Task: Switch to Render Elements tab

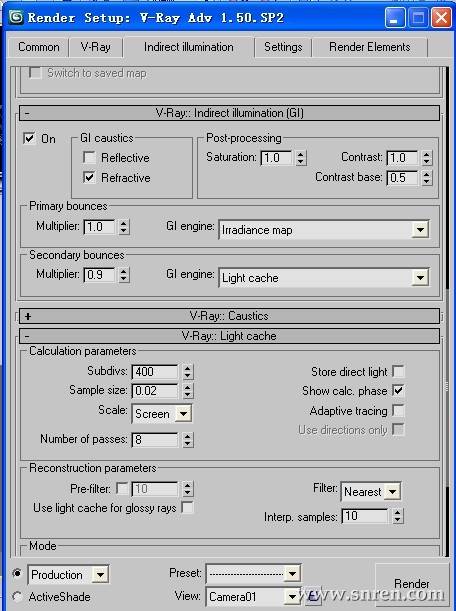Action: click(369, 47)
